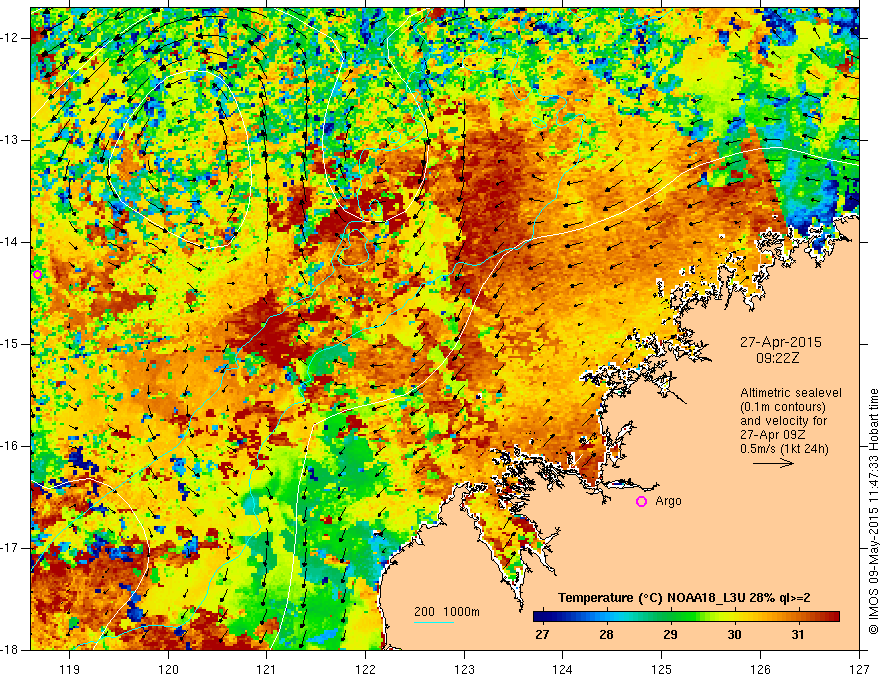Click the latitude -14 axis label
The height and width of the screenshot is (680, 880).
coord(10,242)
